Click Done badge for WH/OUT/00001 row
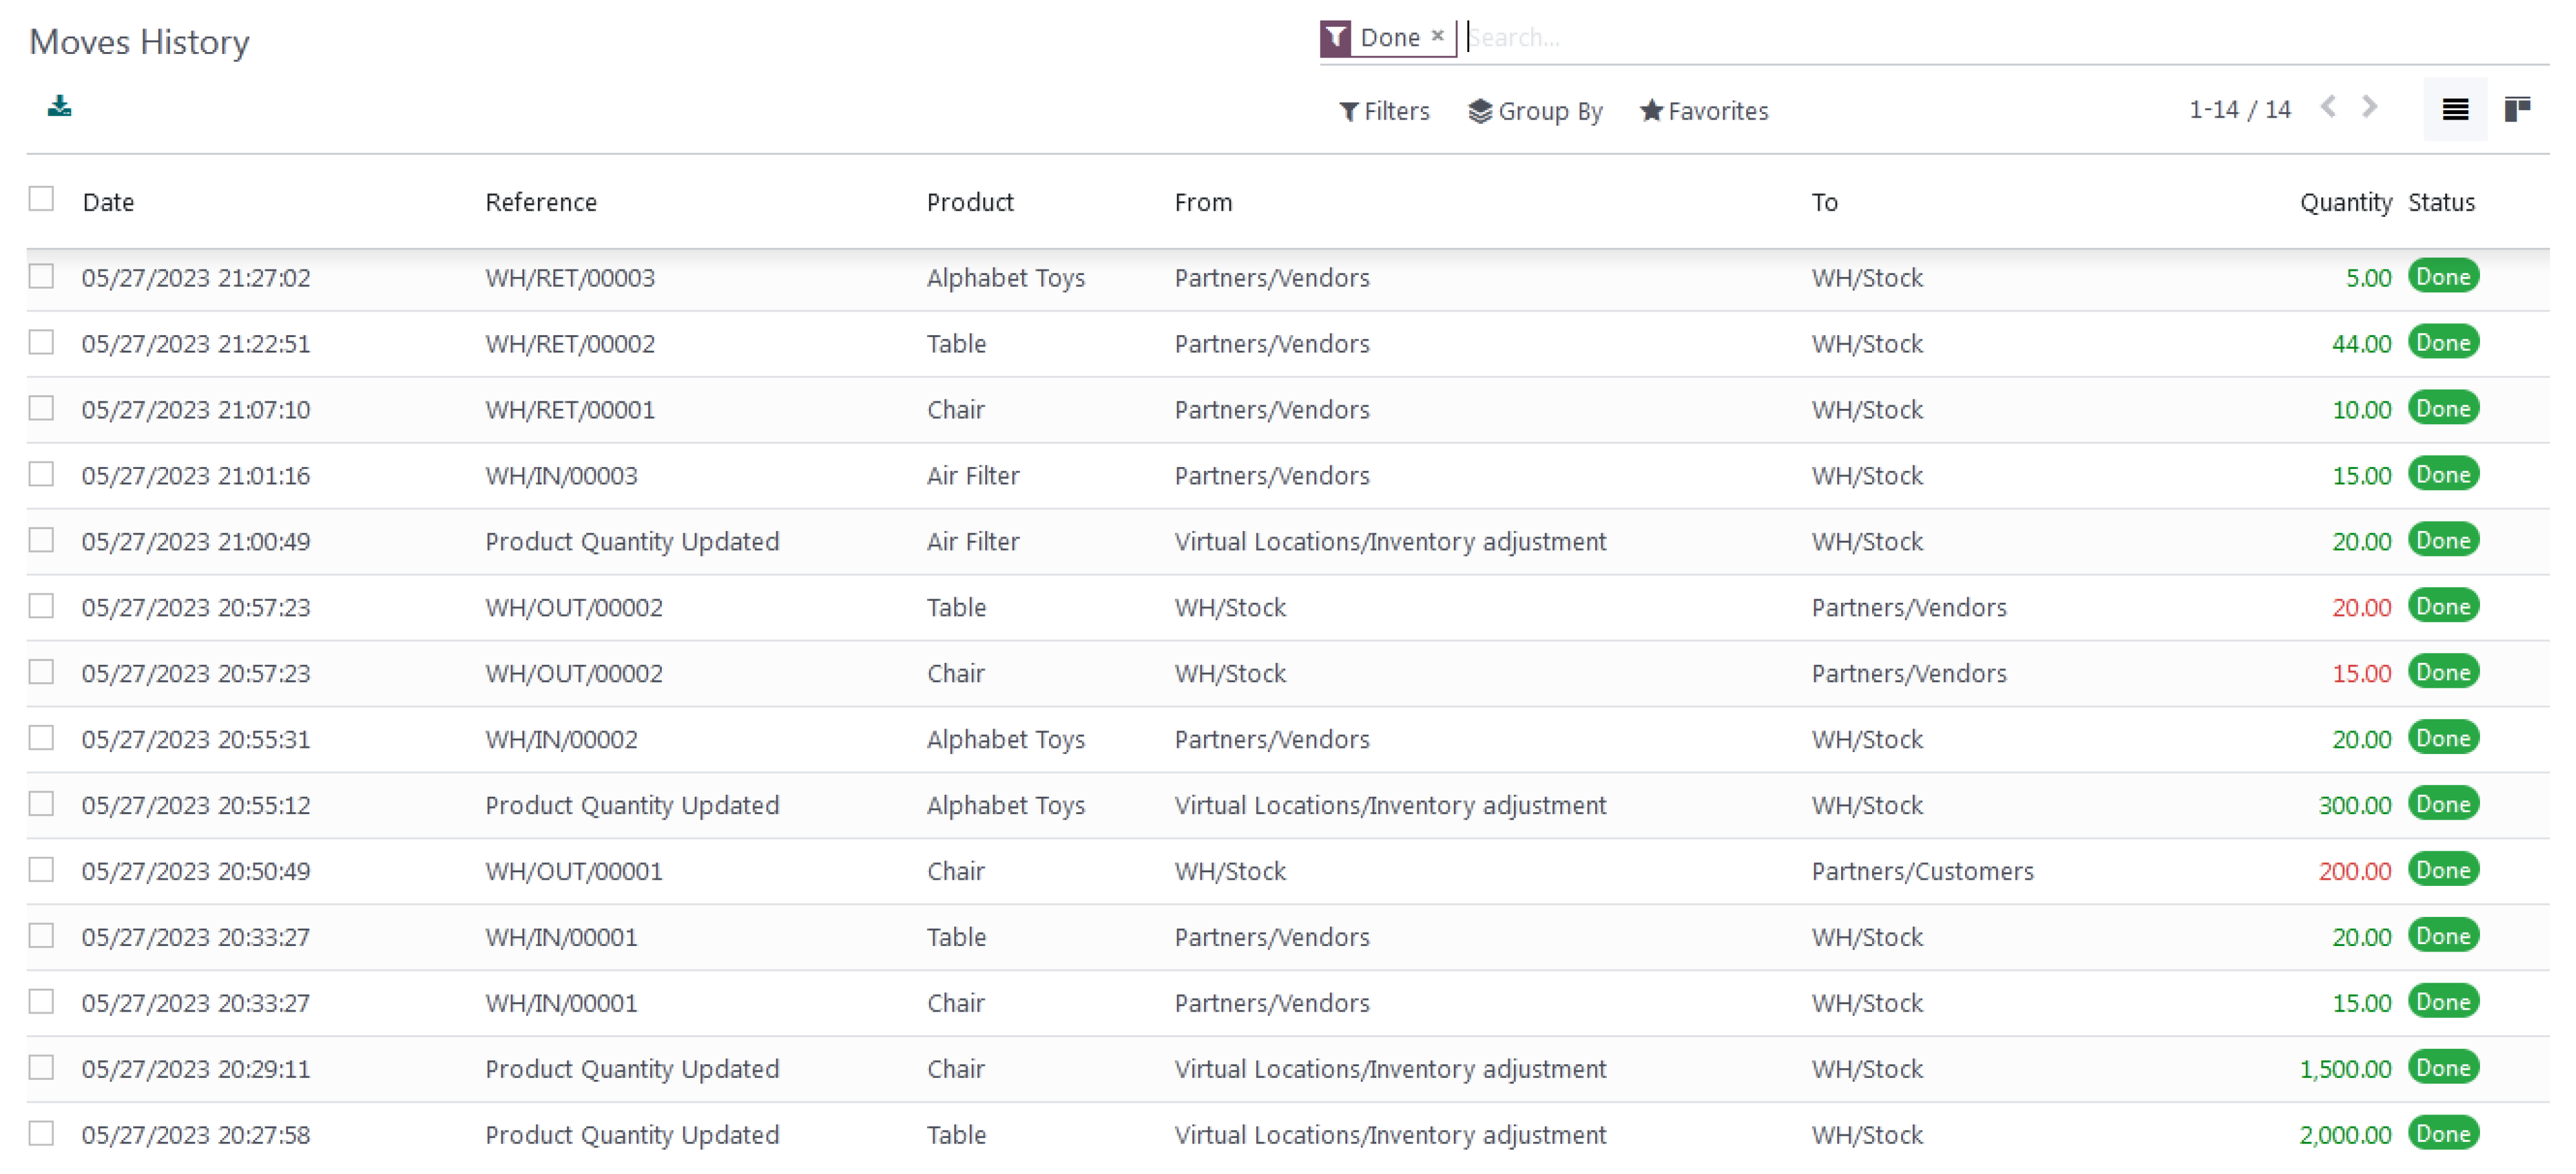 tap(2442, 870)
